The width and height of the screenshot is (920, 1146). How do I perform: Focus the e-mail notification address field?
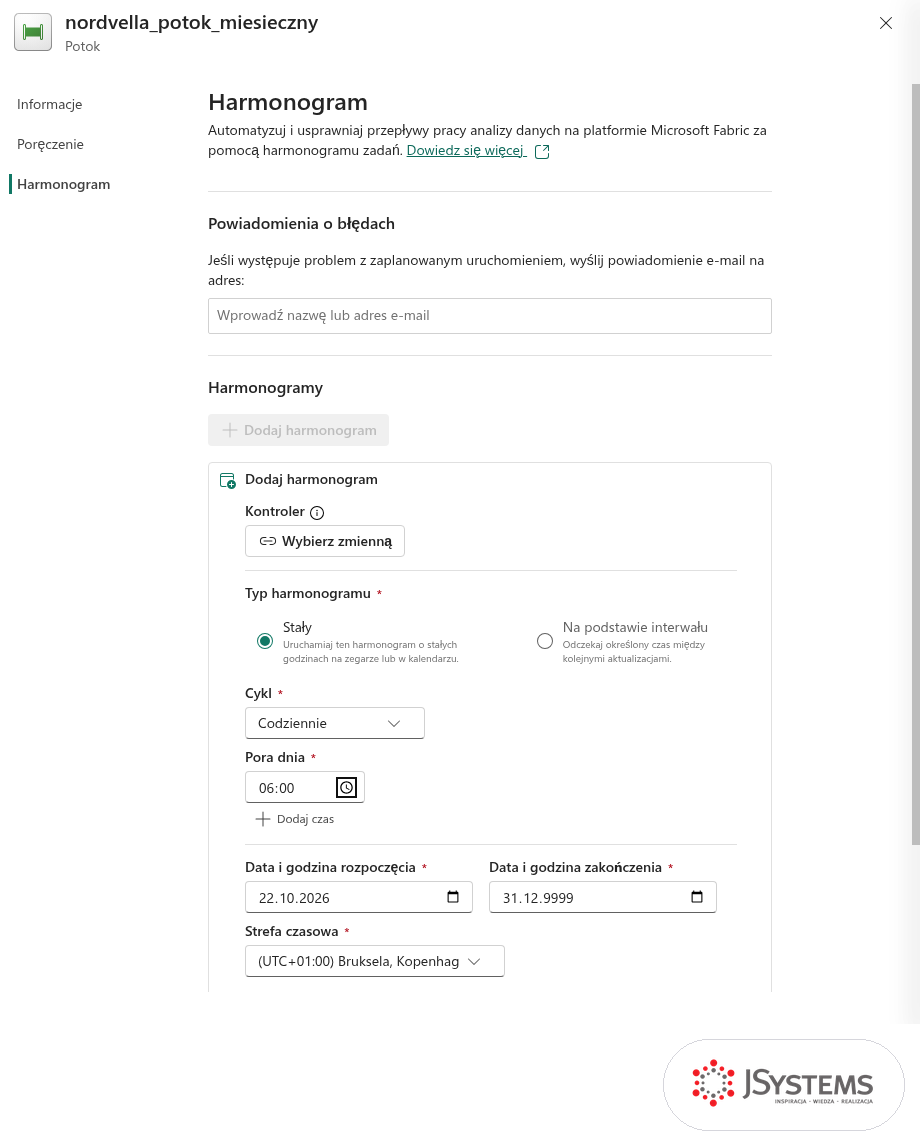point(490,316)
